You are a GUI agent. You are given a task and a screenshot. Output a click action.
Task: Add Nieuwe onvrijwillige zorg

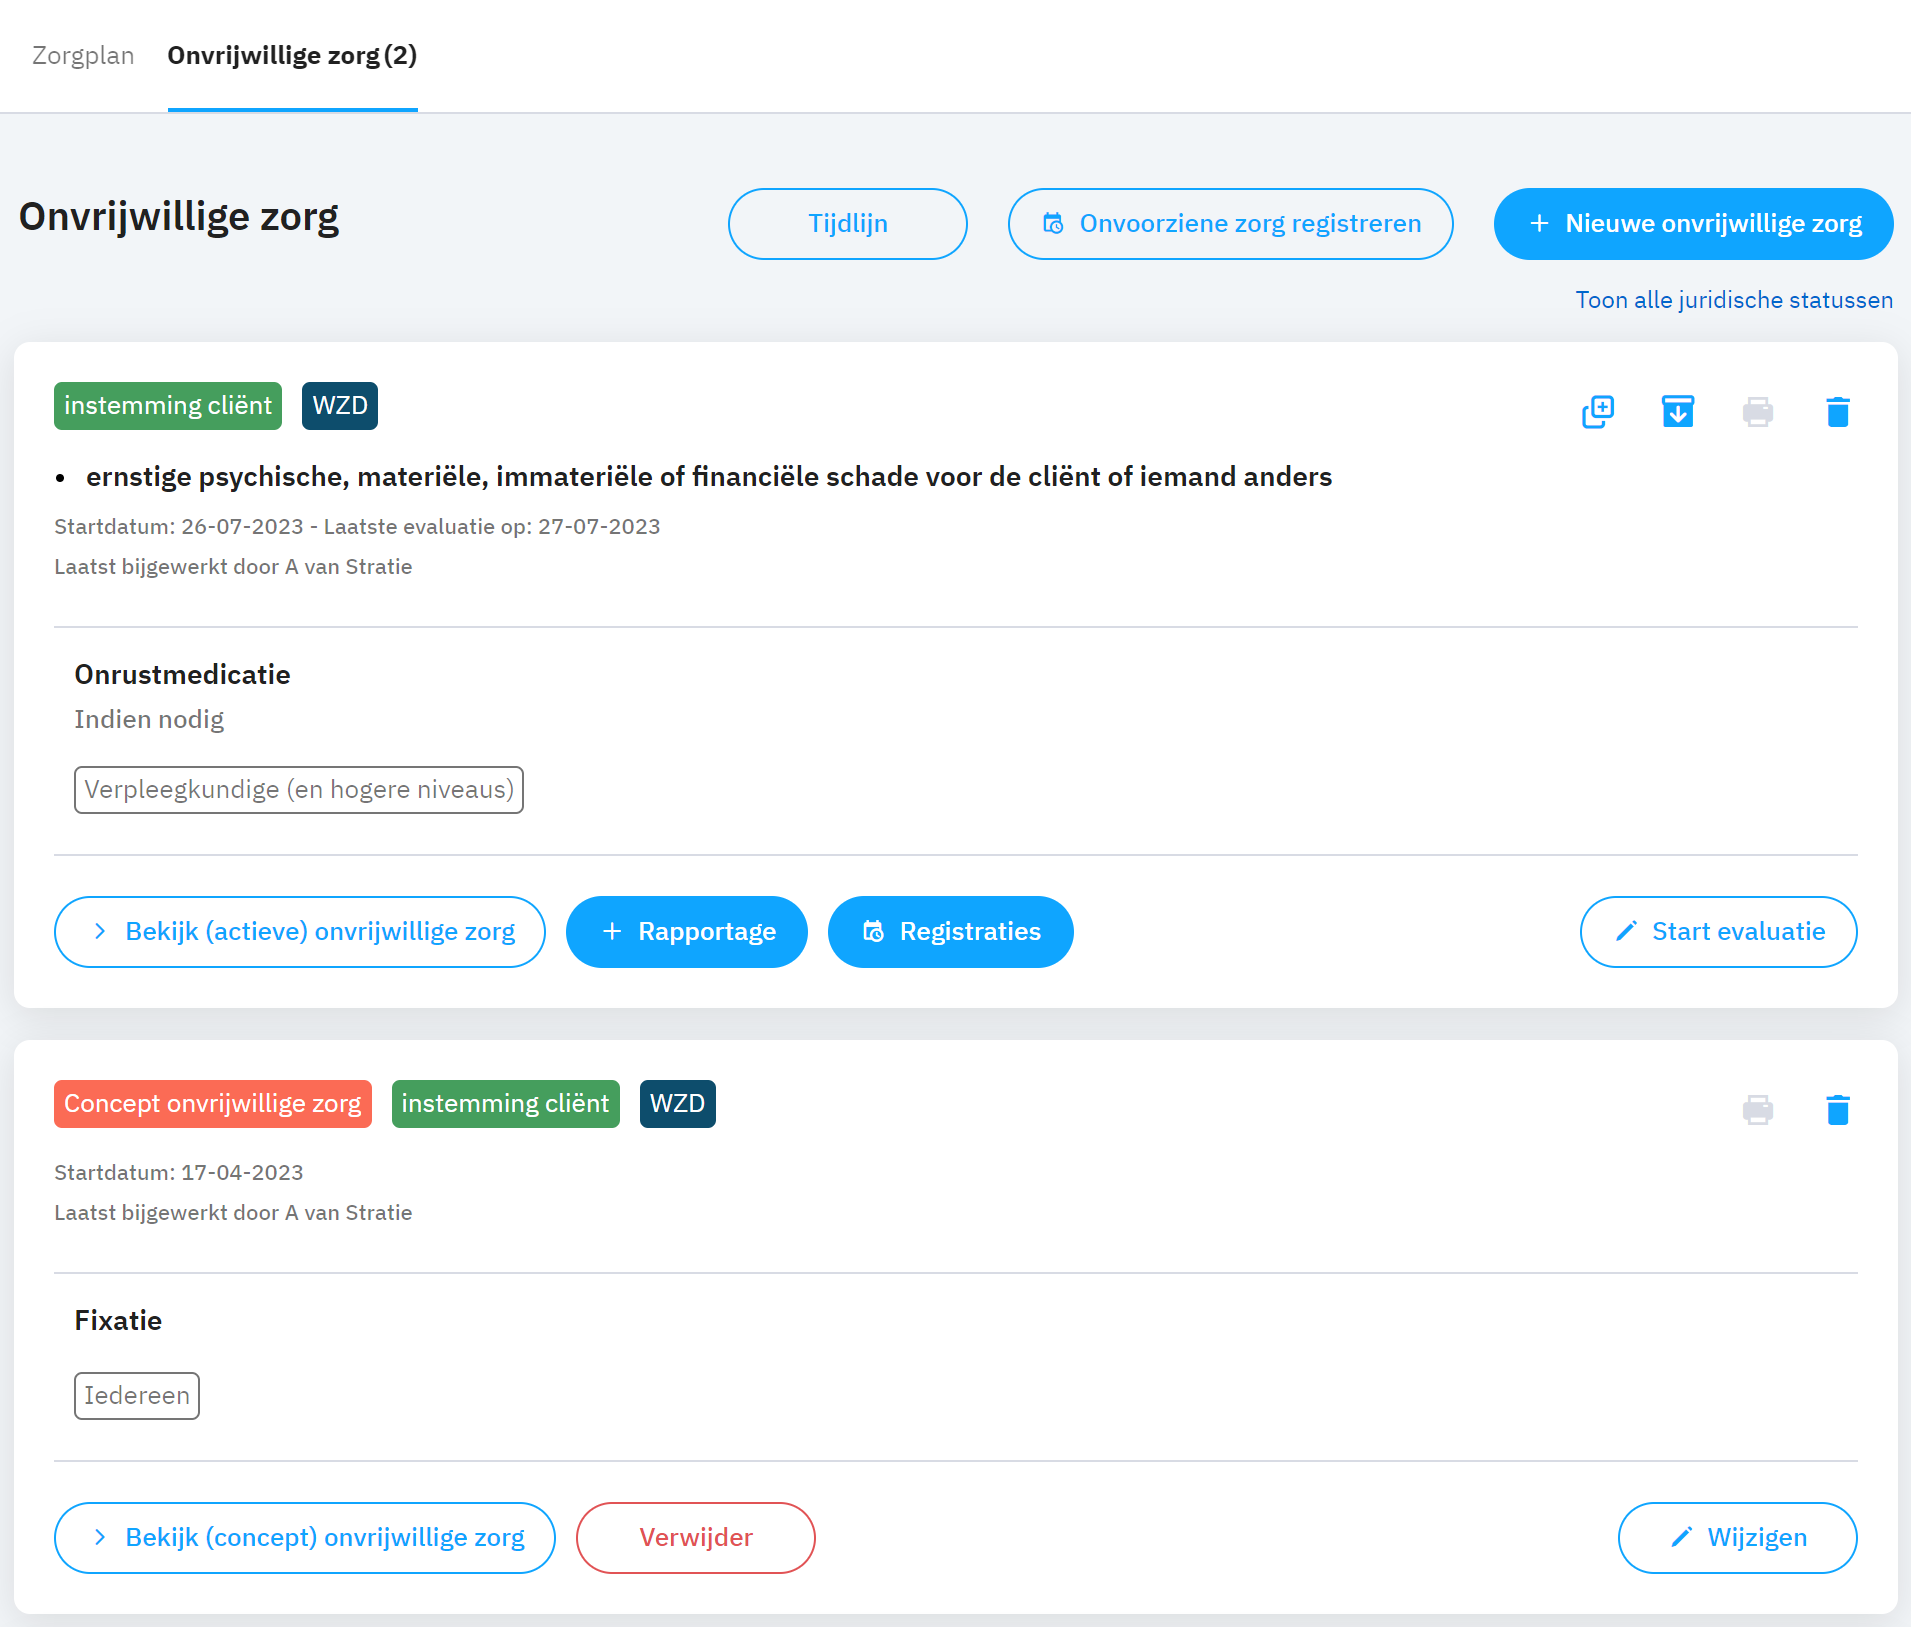[x=1693, y=224]
